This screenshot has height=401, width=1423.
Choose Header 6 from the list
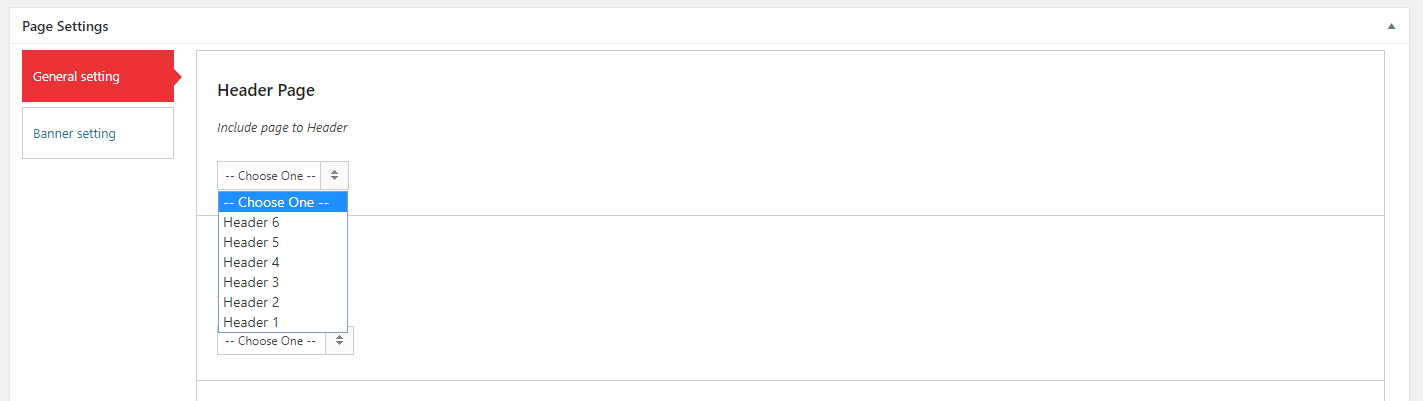pos(283,222)
